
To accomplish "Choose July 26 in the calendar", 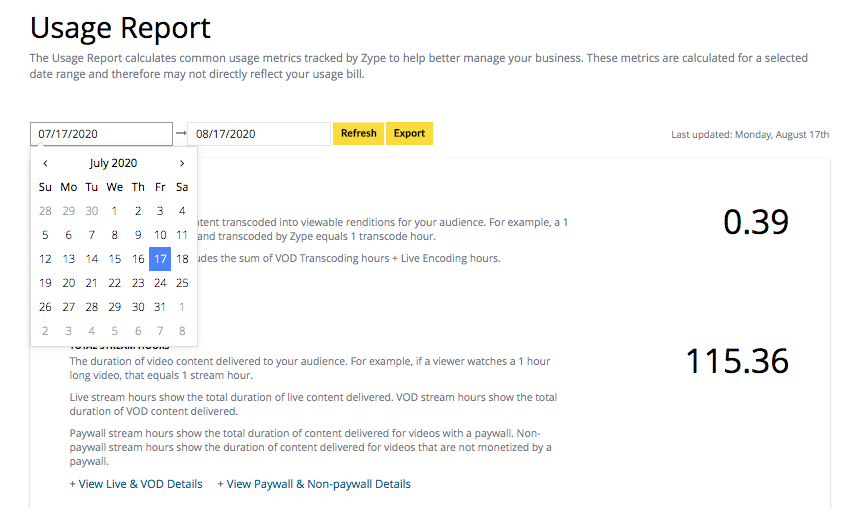I will coord(45,307).
